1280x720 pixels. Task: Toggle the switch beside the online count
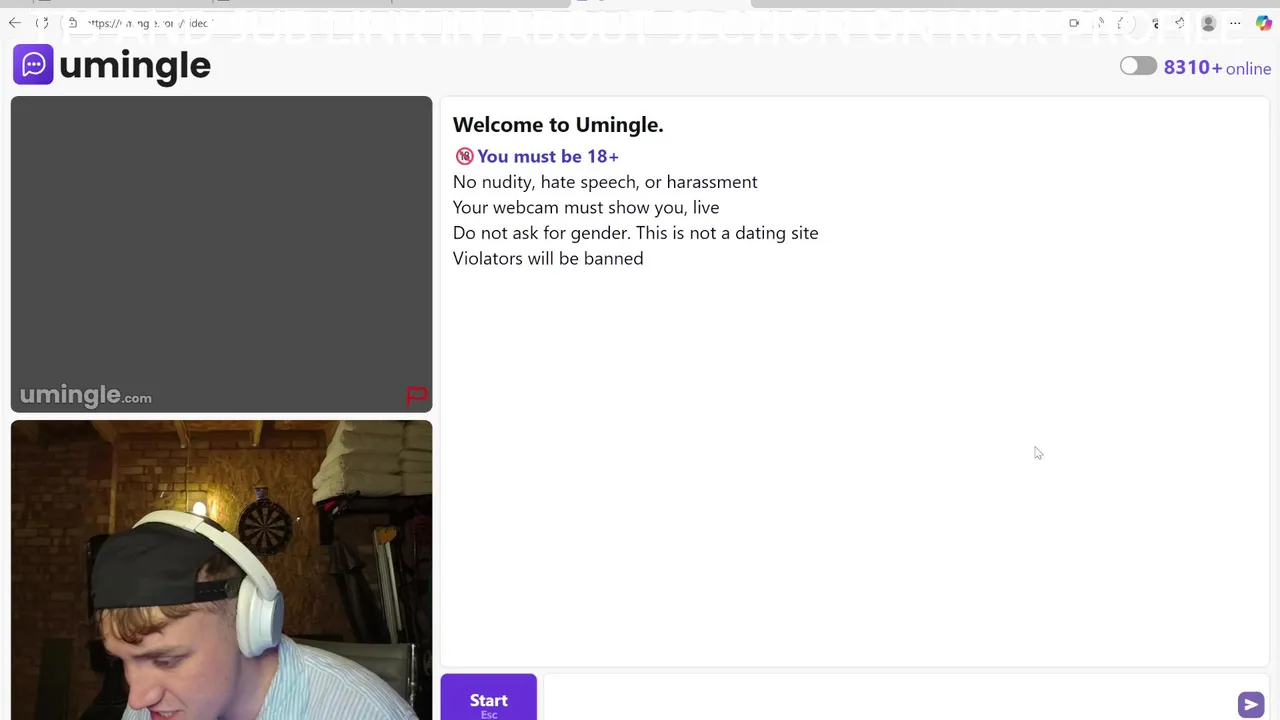click(x=1138, y=66)
